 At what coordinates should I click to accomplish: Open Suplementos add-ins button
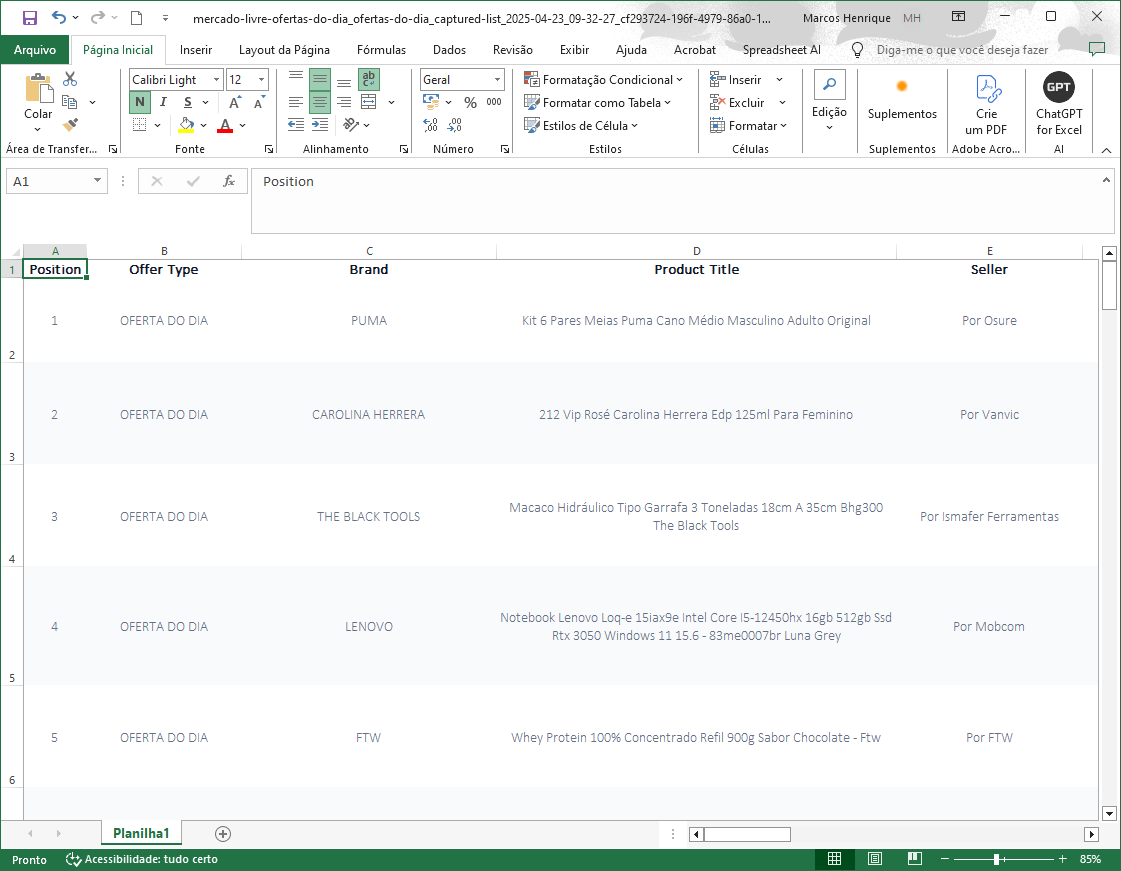(902, 100)
